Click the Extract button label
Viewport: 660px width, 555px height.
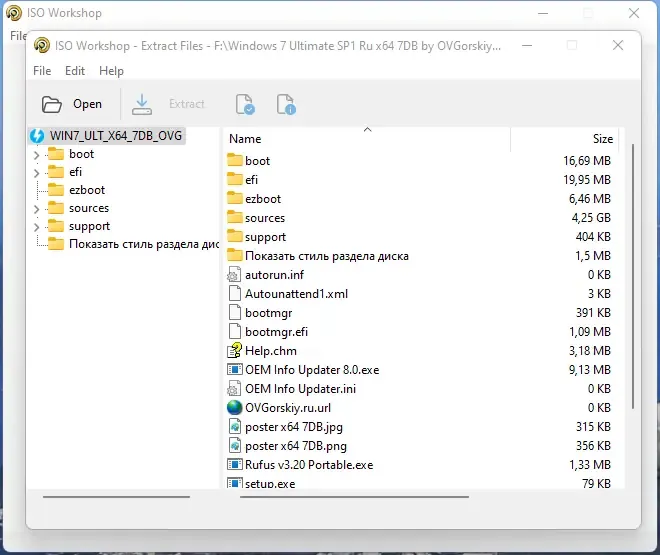186,104
